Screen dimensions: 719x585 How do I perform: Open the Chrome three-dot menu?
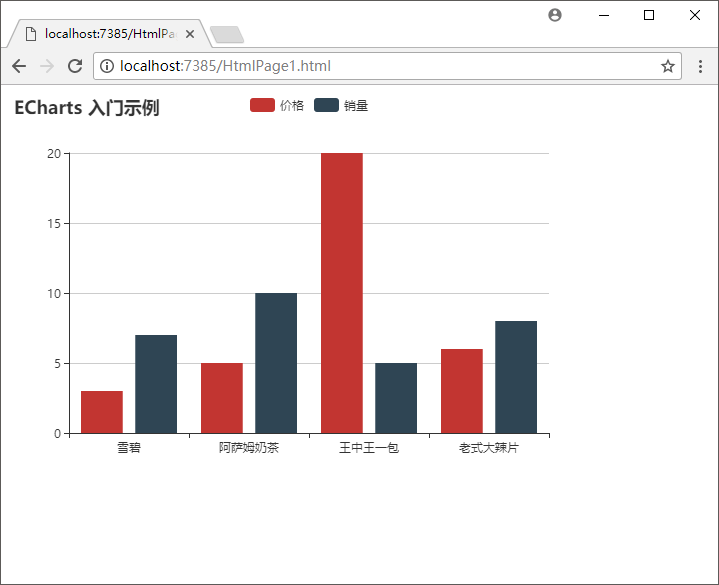pyautogui.click(x=700, y=66)
